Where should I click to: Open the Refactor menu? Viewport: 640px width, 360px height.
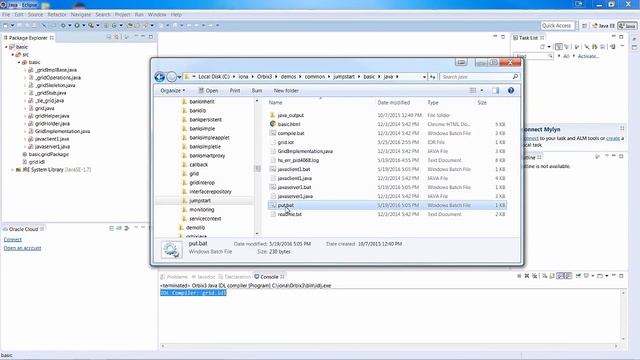(x=57, y=14)
